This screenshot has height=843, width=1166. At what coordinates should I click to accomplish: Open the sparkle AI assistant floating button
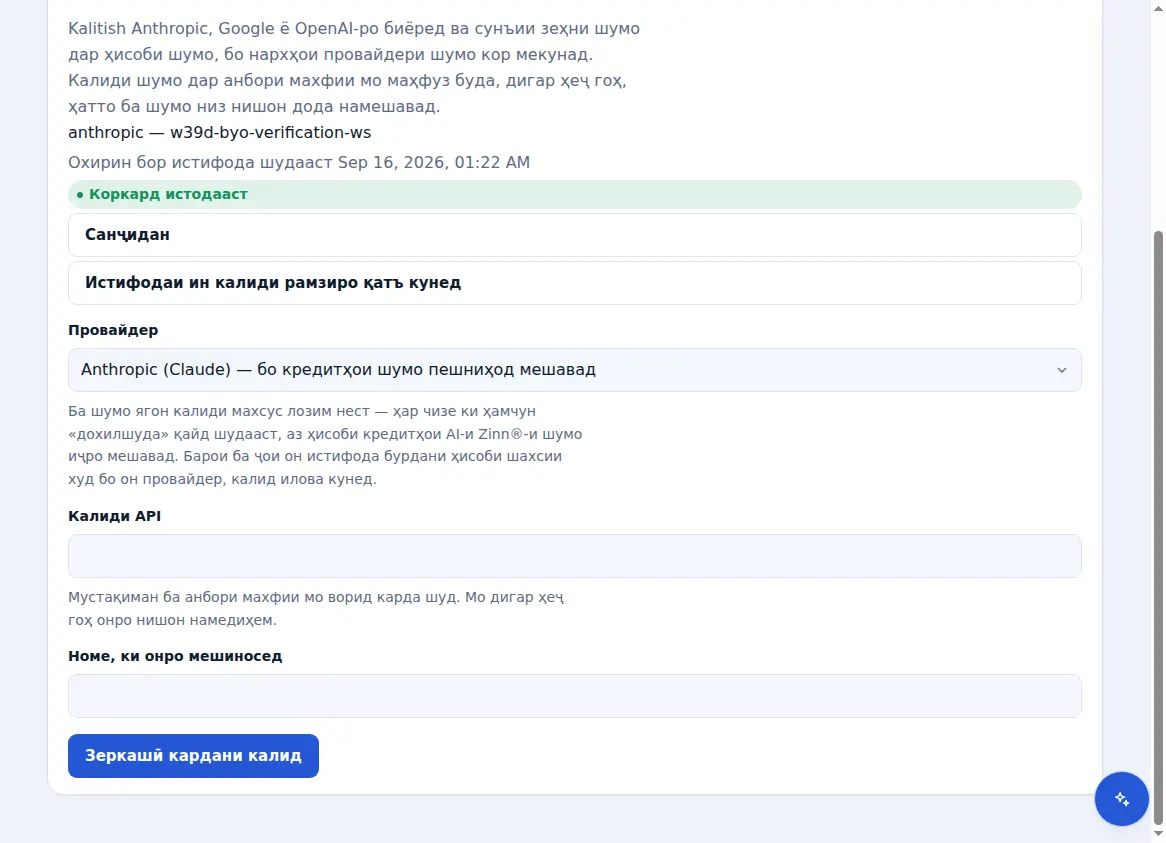[1121, 798]
